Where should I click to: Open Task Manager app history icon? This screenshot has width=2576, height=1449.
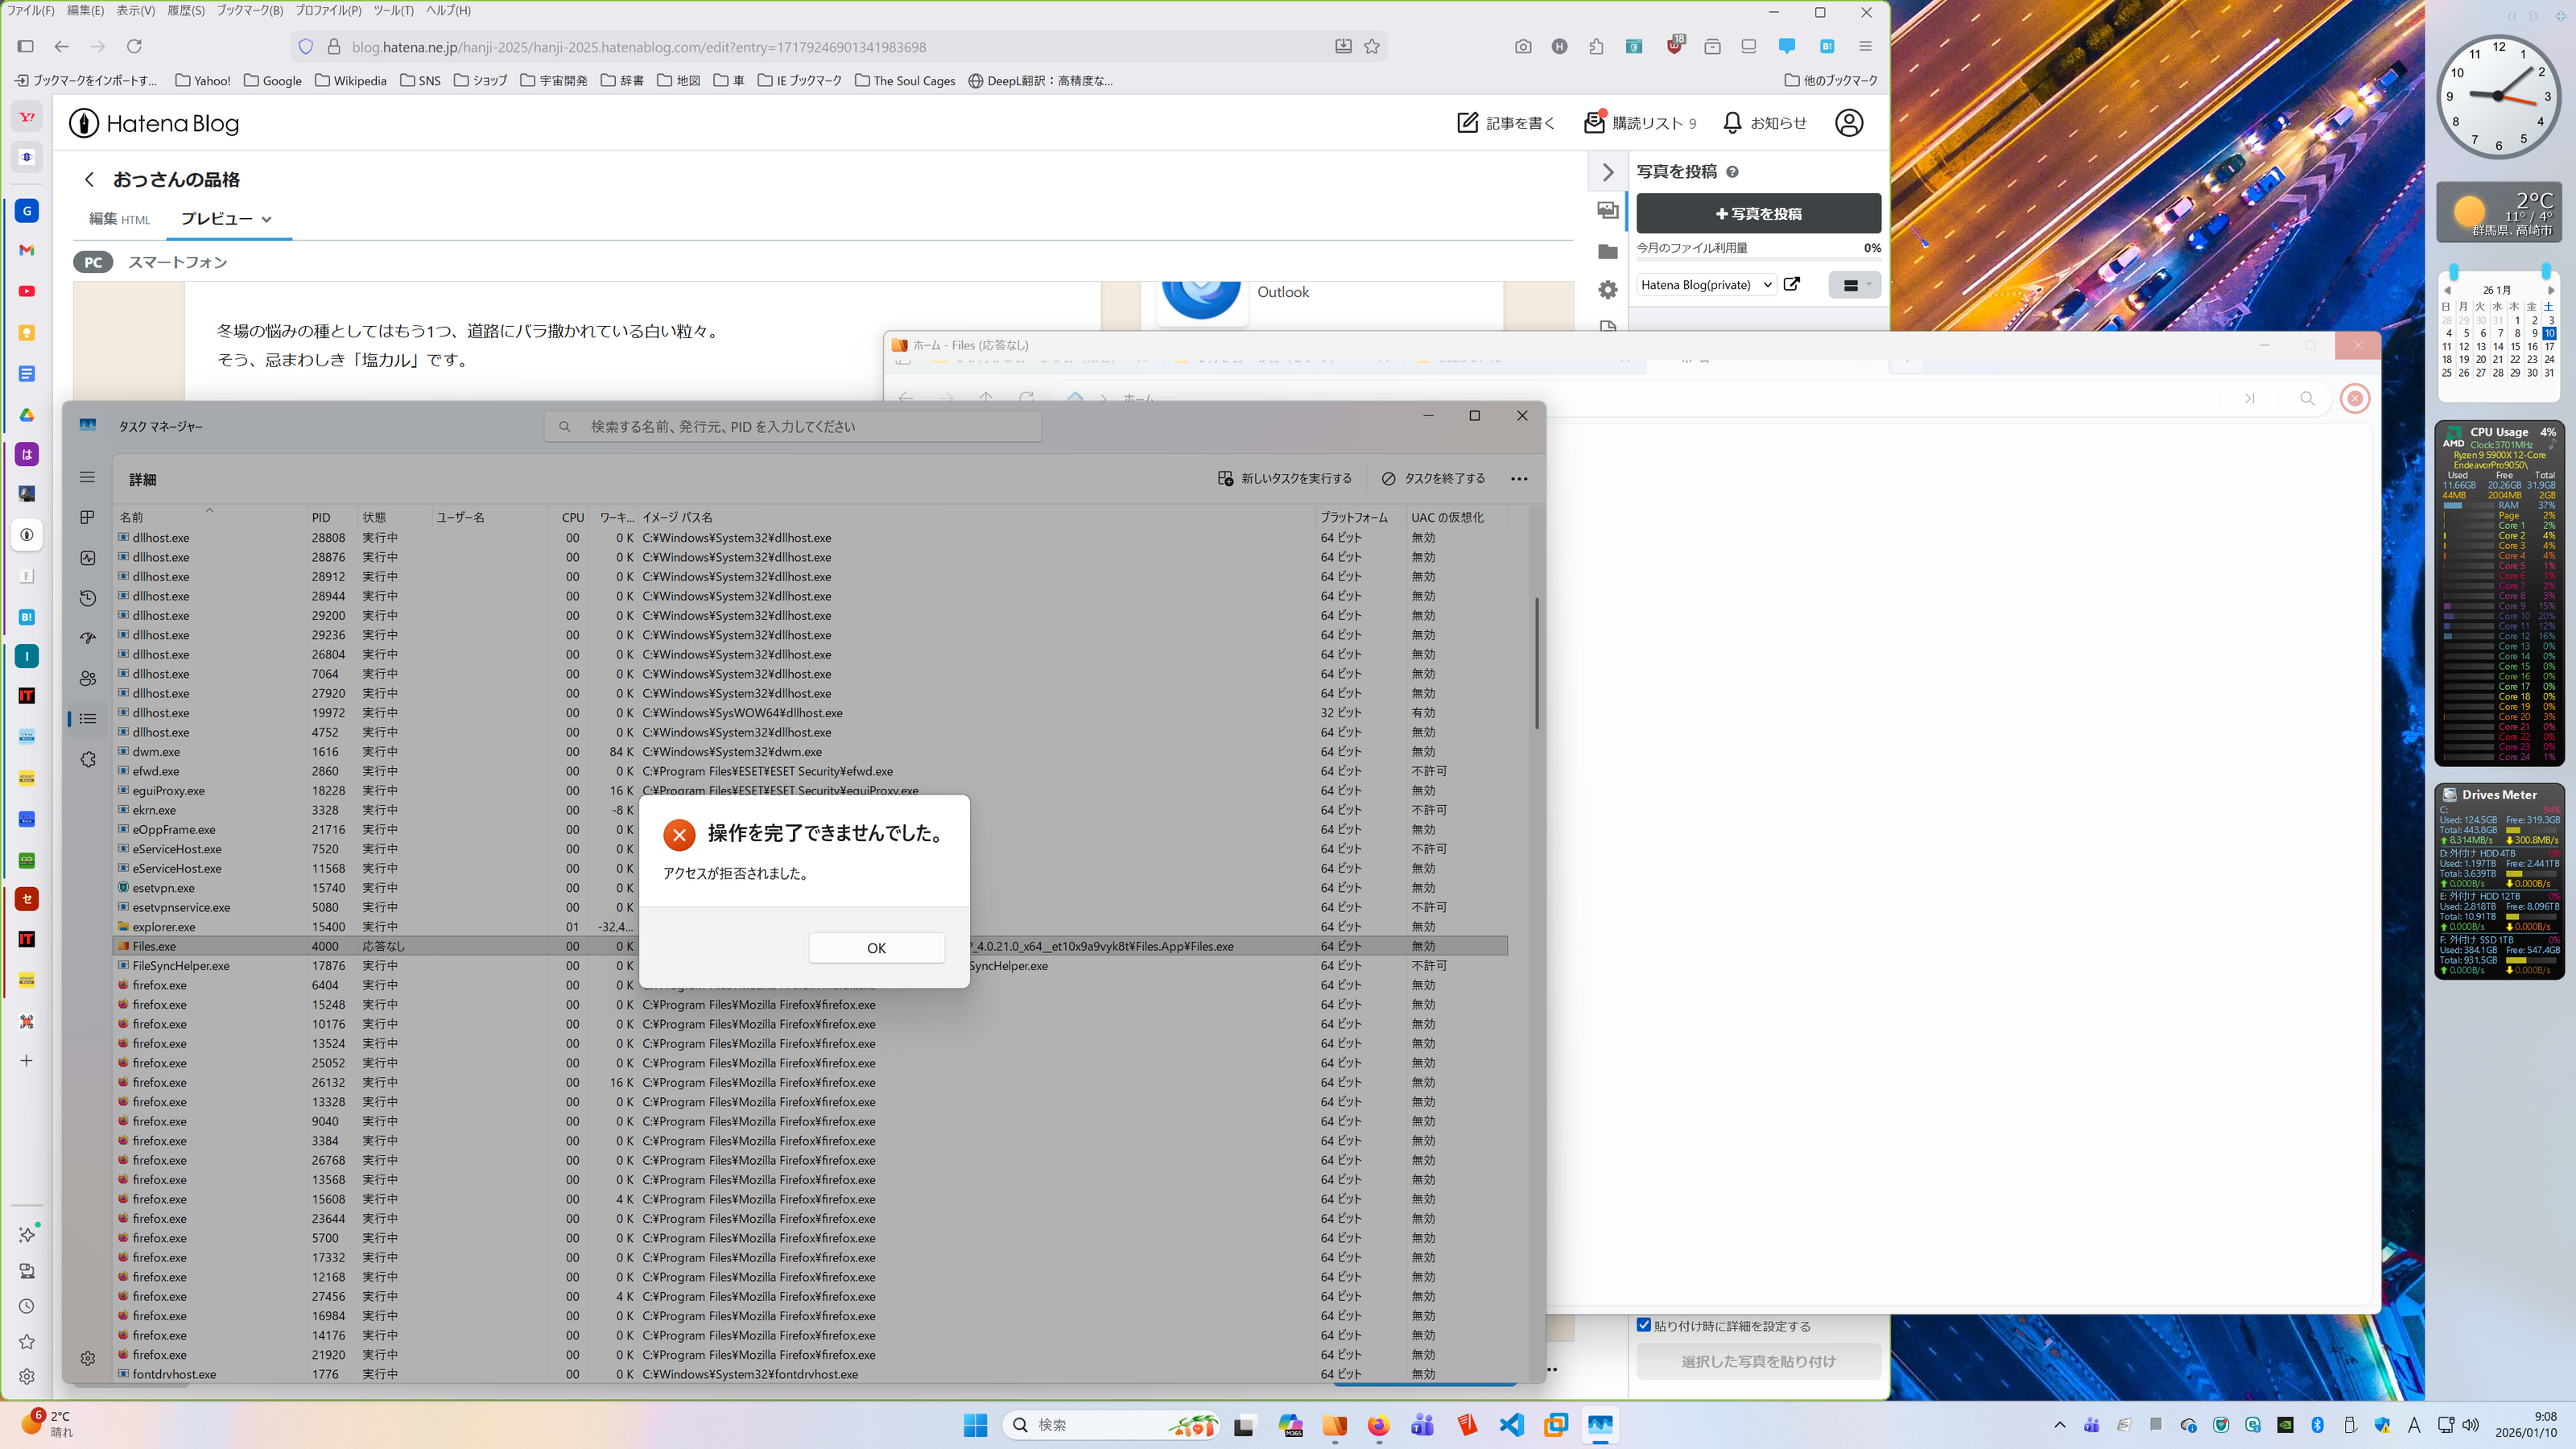tap(87, 598)
